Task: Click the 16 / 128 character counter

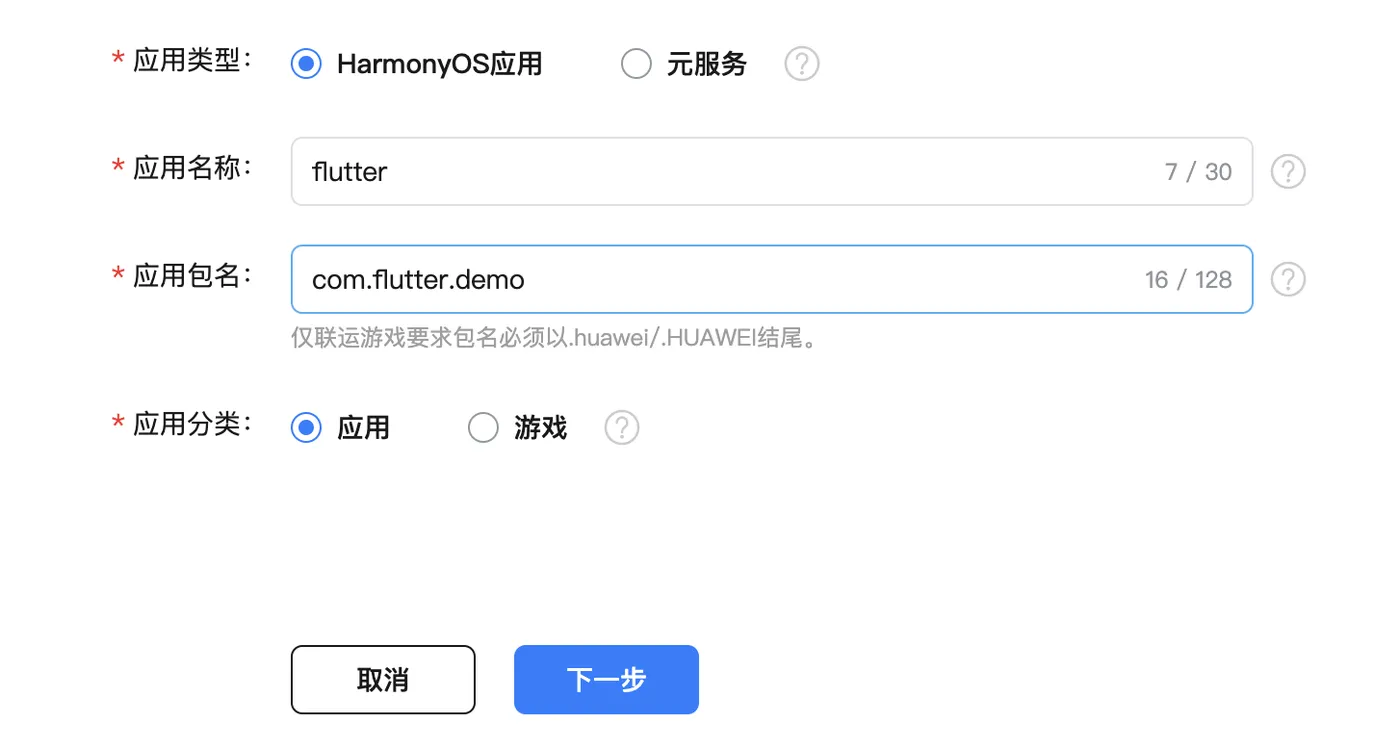Action: [x=1188, y=279]
